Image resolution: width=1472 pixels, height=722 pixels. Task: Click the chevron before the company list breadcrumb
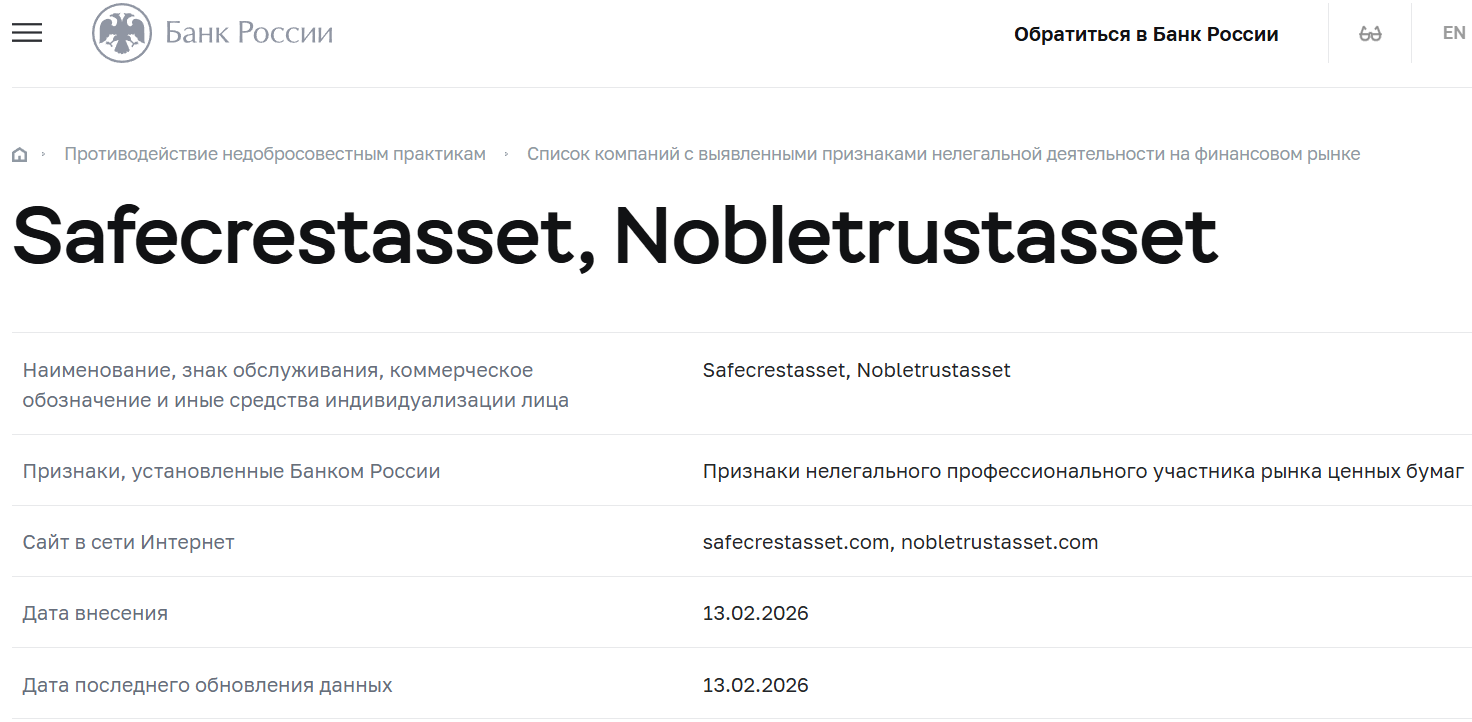(x=508, y=154)
